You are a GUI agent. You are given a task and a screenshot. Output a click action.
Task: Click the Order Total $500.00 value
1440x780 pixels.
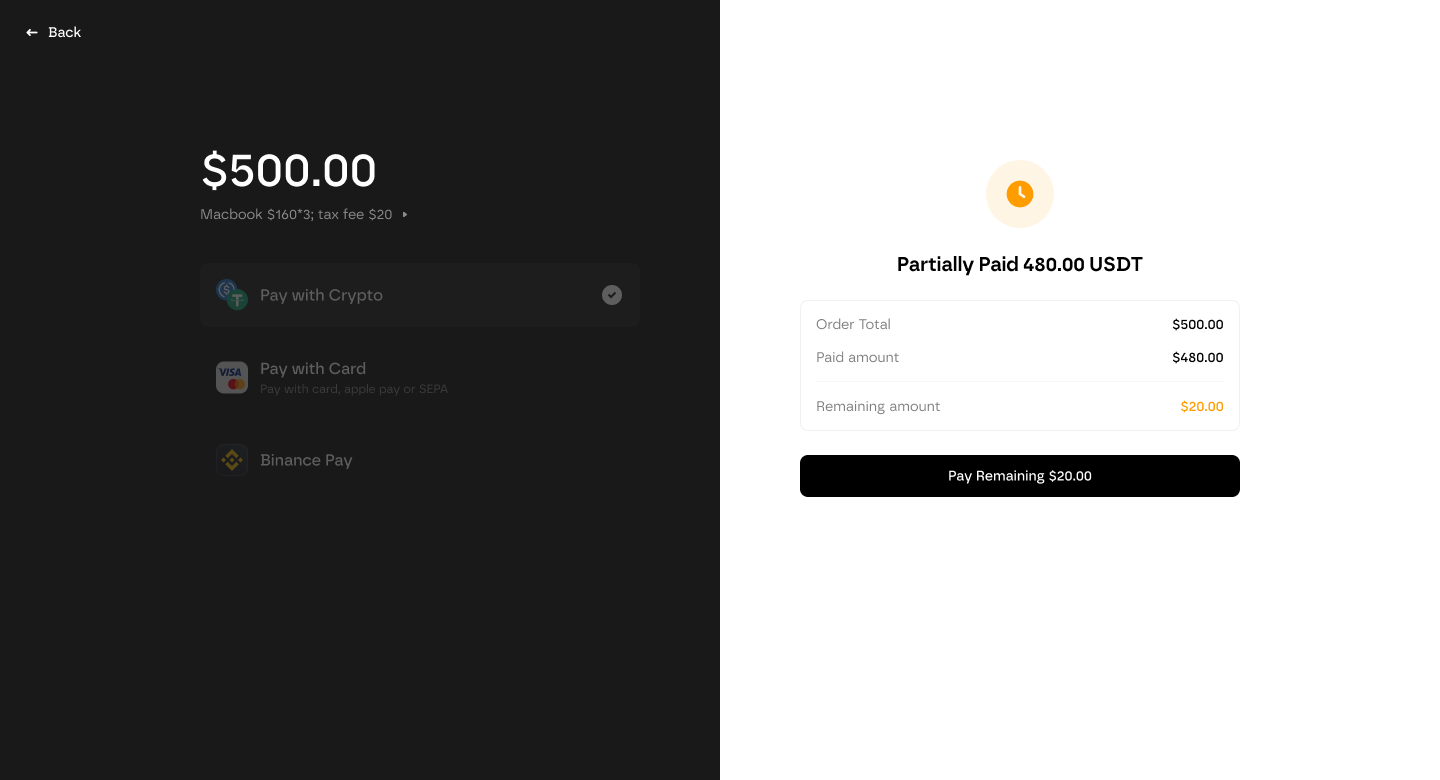pos(1198,325)
